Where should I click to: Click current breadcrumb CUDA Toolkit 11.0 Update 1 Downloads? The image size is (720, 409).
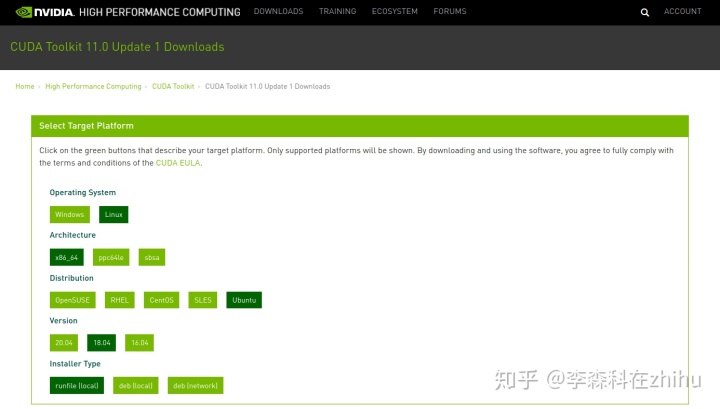click(267, 86)
